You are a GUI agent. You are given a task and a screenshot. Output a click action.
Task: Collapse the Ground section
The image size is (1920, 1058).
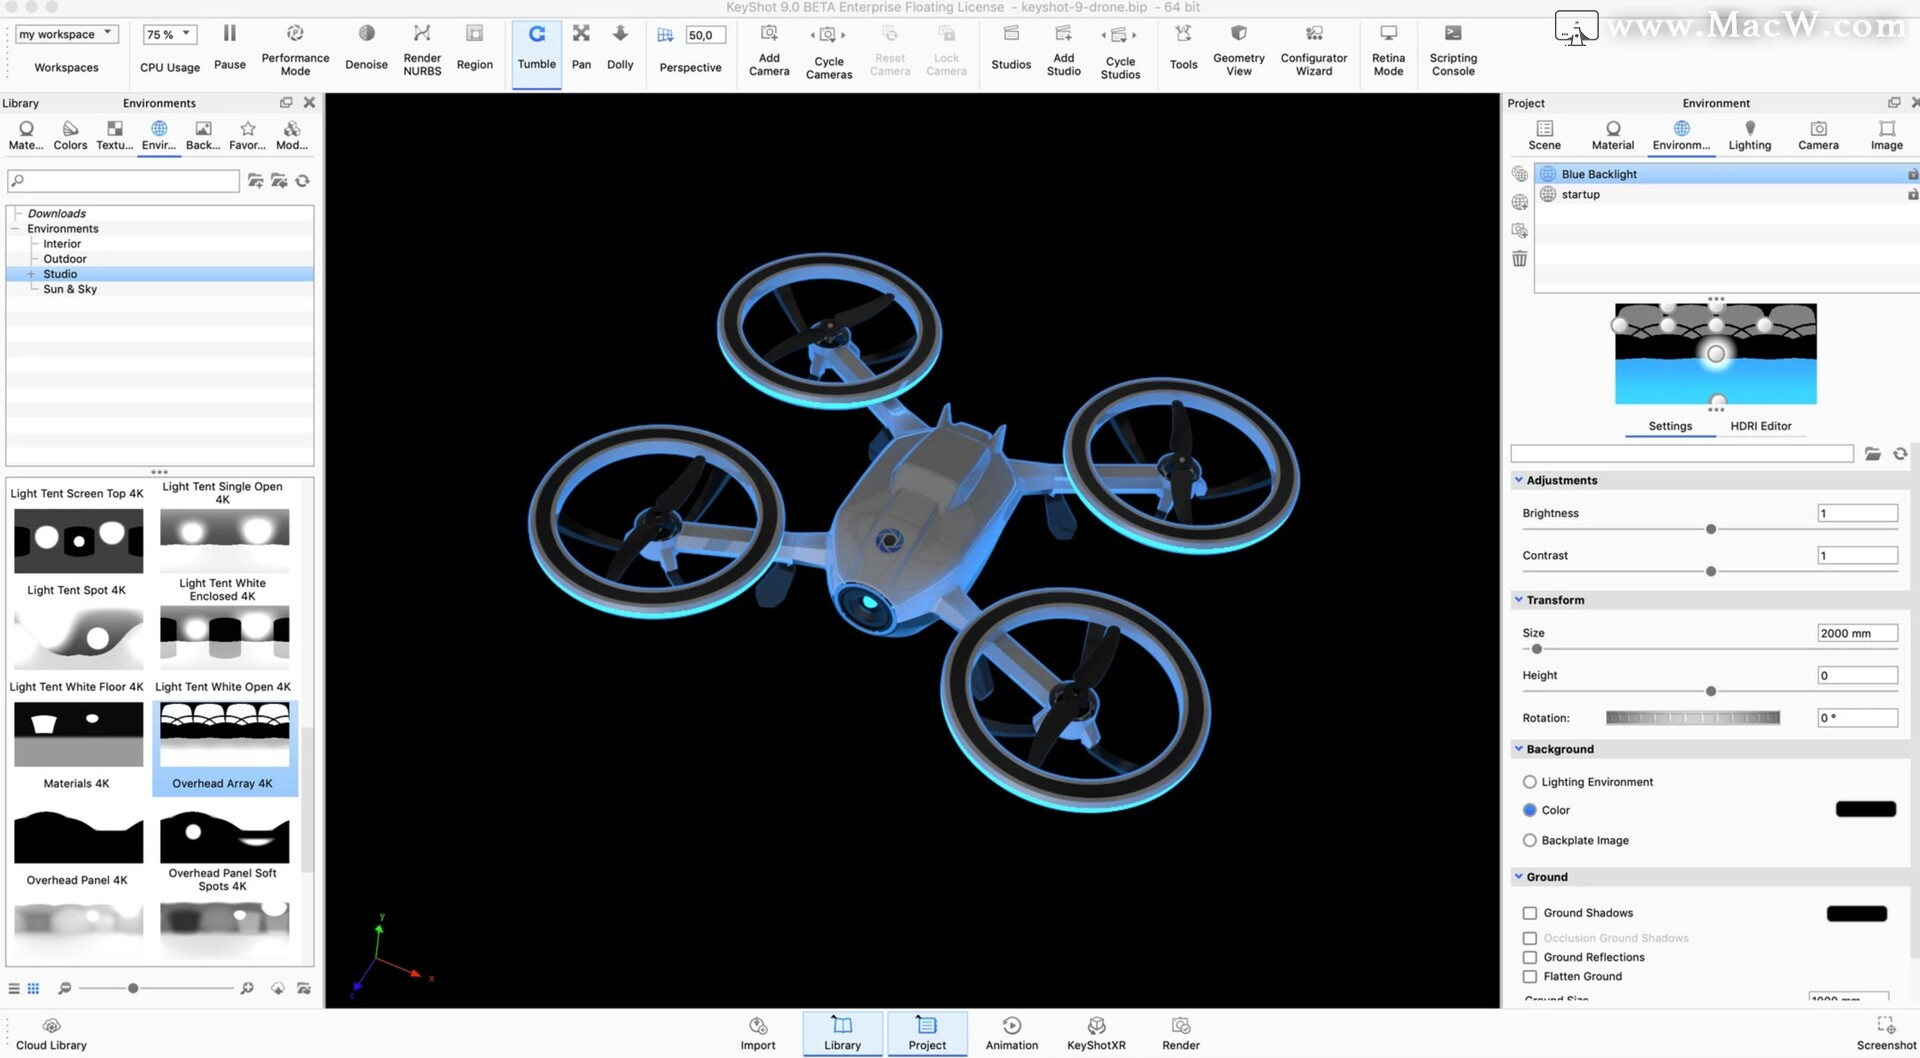click(1518, 877)
